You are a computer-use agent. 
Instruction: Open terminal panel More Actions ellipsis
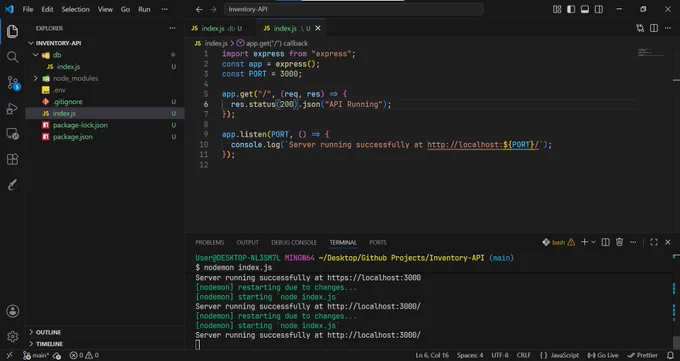[633, 242]
